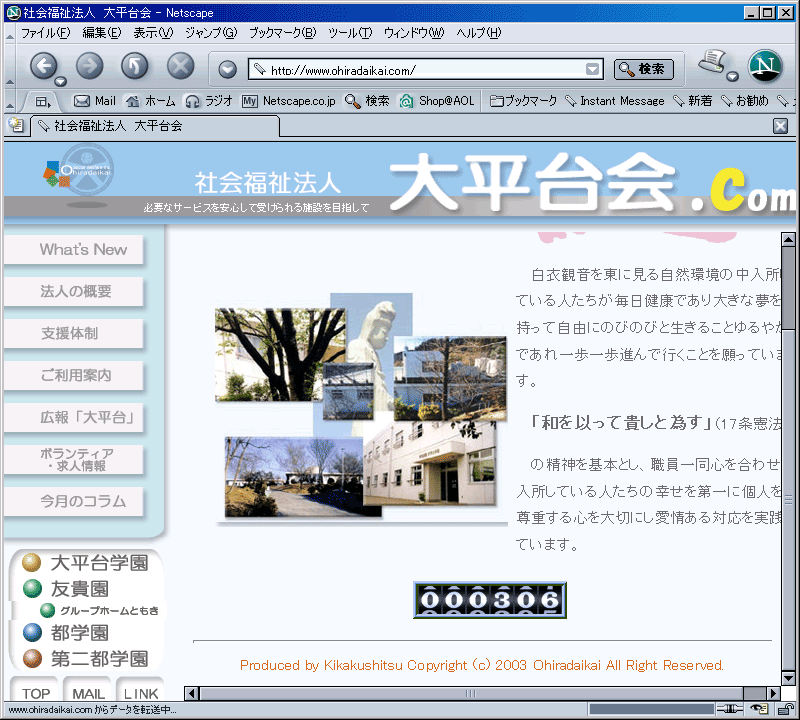Click the vertical scrollbar up arrow

(x=788, y=239)
